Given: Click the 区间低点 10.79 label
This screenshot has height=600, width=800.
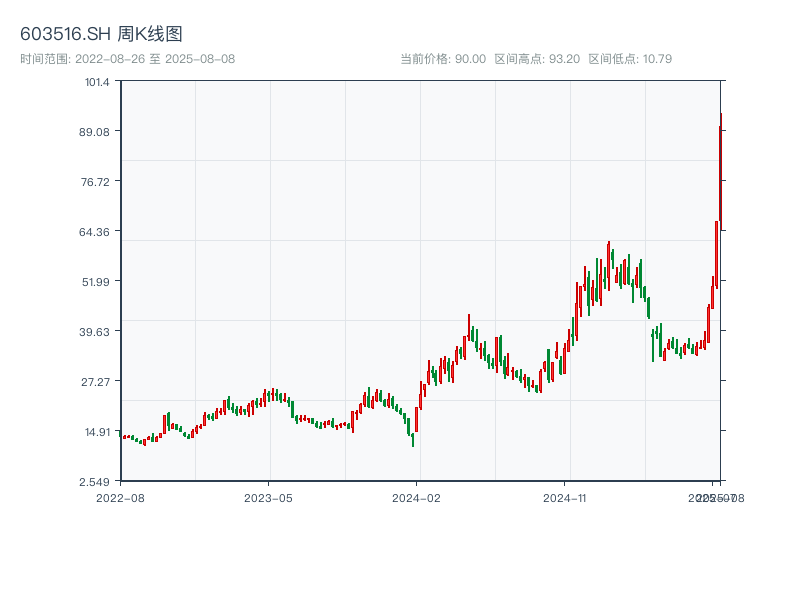Looking at the screenshot, I should pos(630,59).
